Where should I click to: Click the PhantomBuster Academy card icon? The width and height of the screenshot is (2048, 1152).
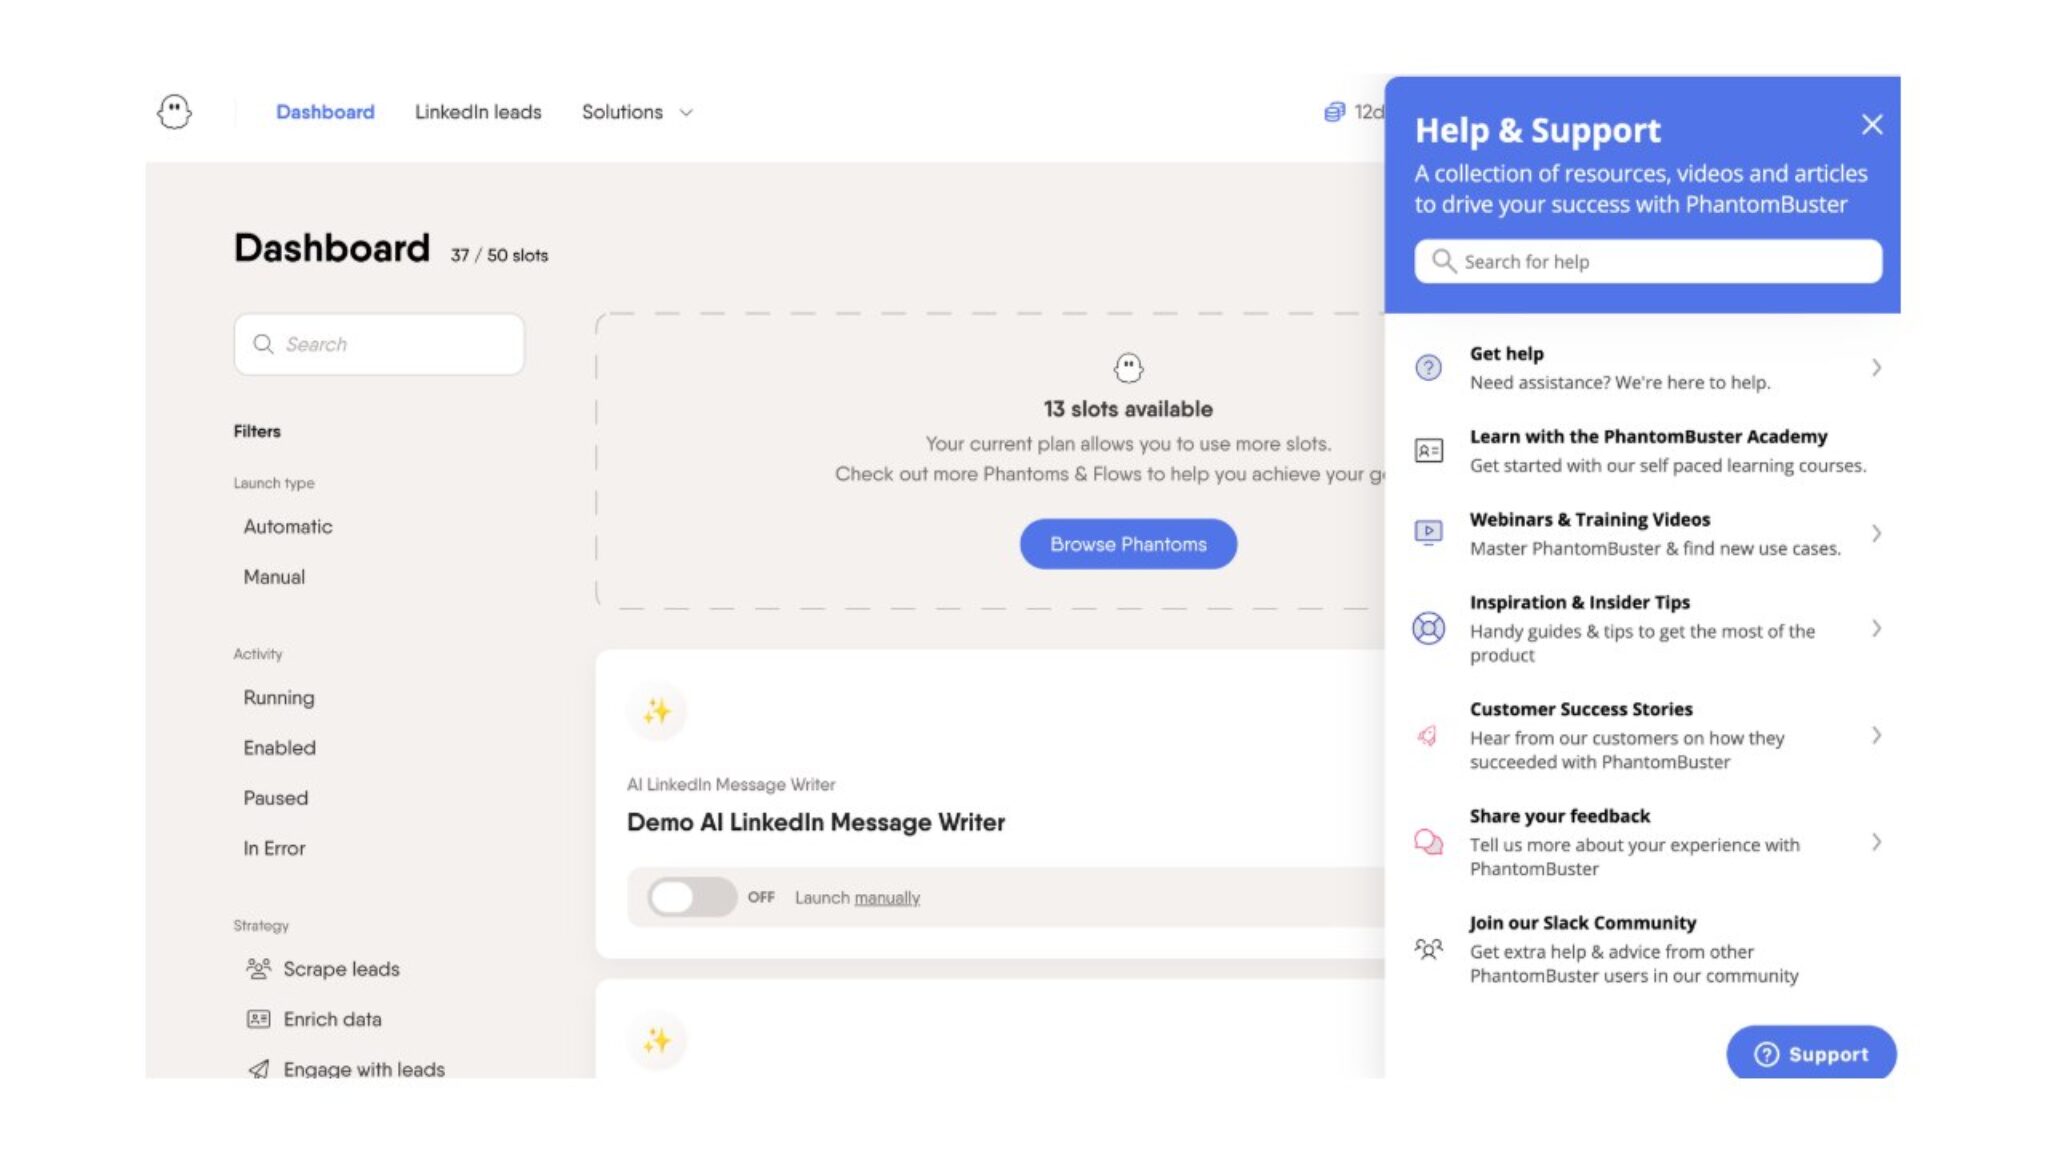point(1429,450)
